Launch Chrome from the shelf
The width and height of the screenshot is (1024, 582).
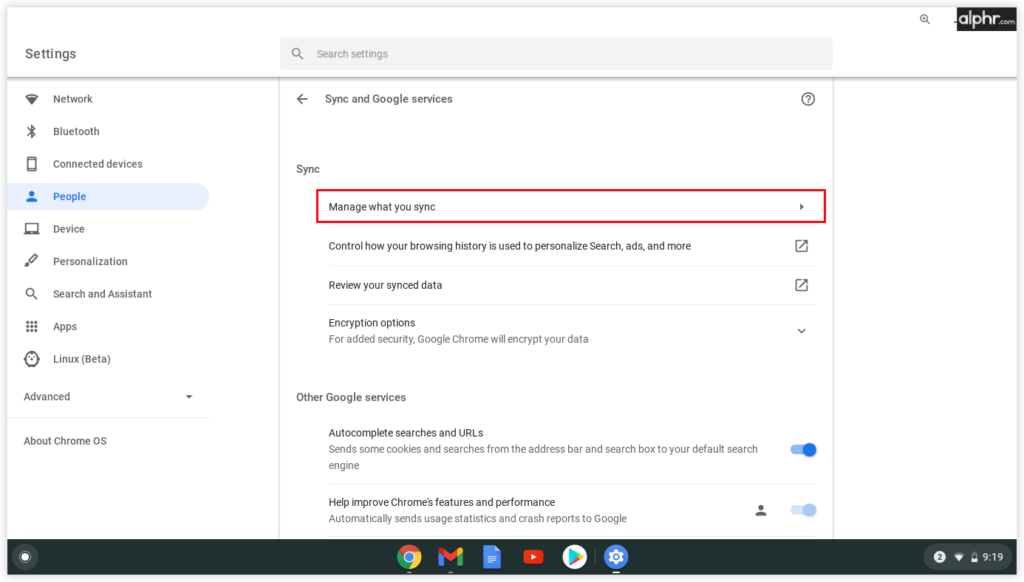(x=409, y=557)
